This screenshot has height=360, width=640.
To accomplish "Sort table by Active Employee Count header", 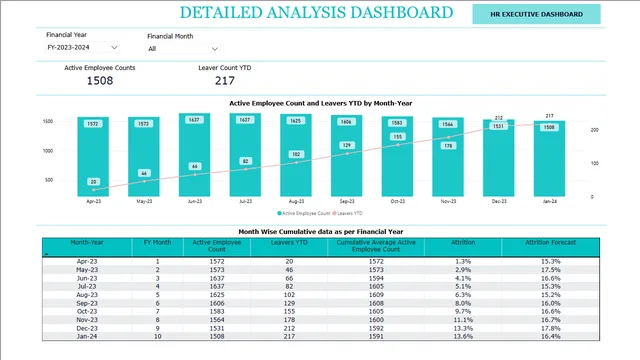I will (x=217, y=246).
